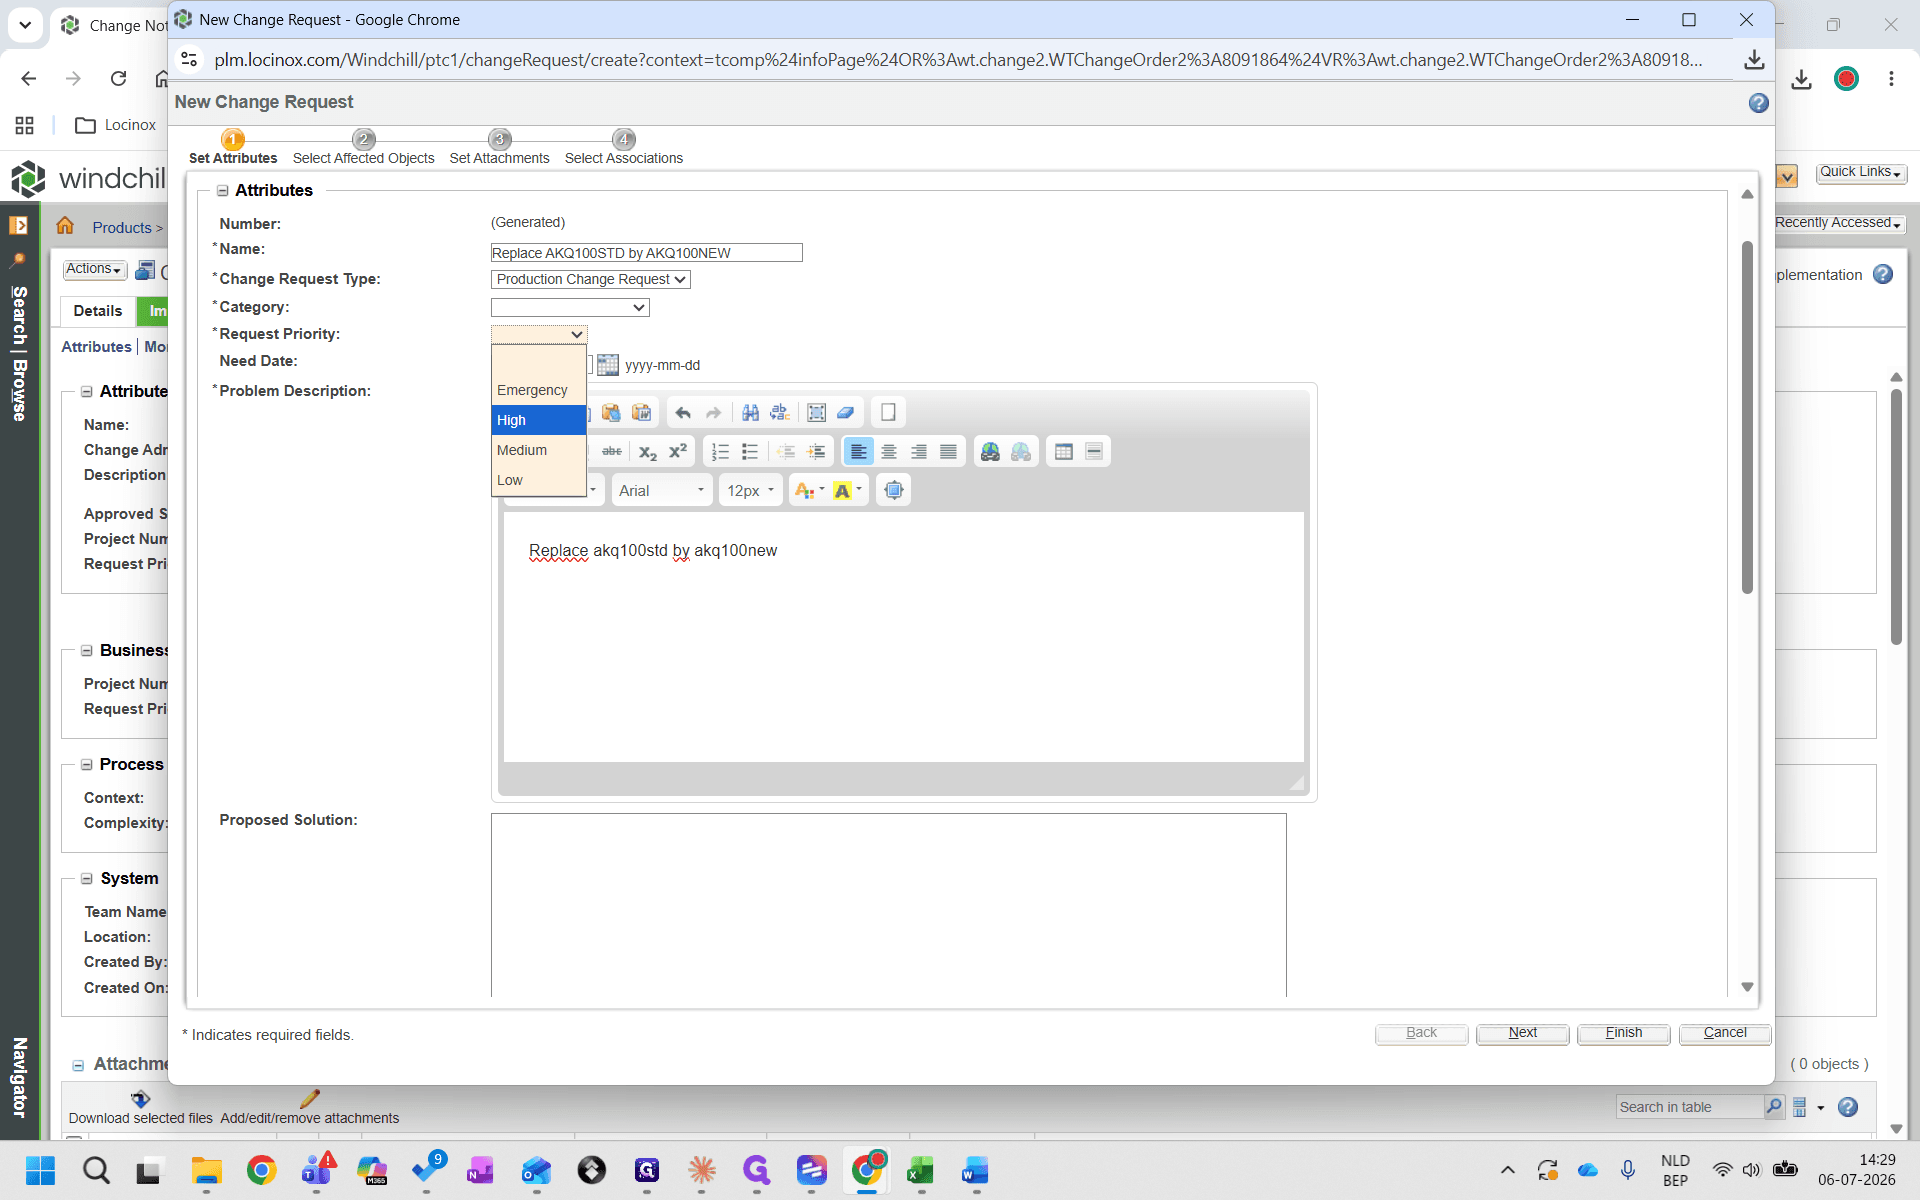This screenshot has height=1200, width=1920.
Task: Go to Set Attachments step
Action: click(x=499, y=148)
